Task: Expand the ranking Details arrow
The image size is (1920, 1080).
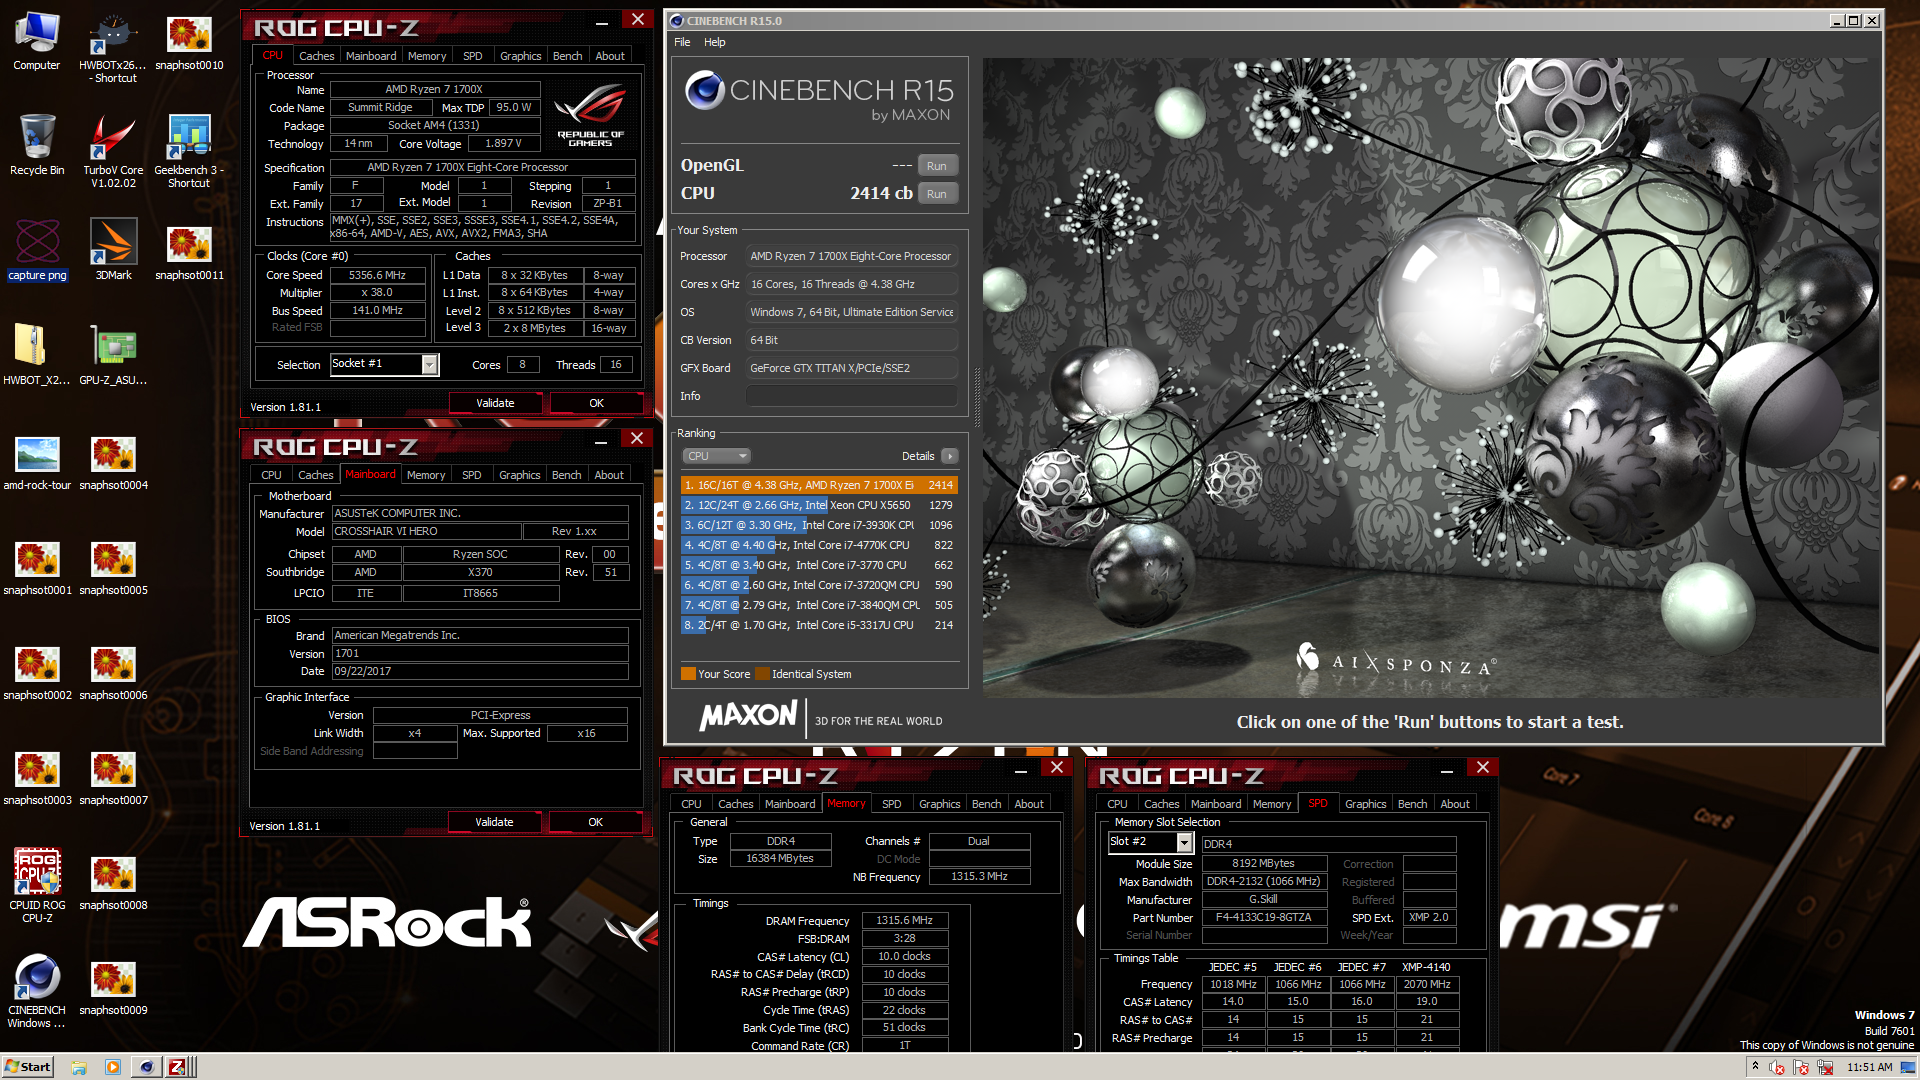Action: [x=949, y=456]
